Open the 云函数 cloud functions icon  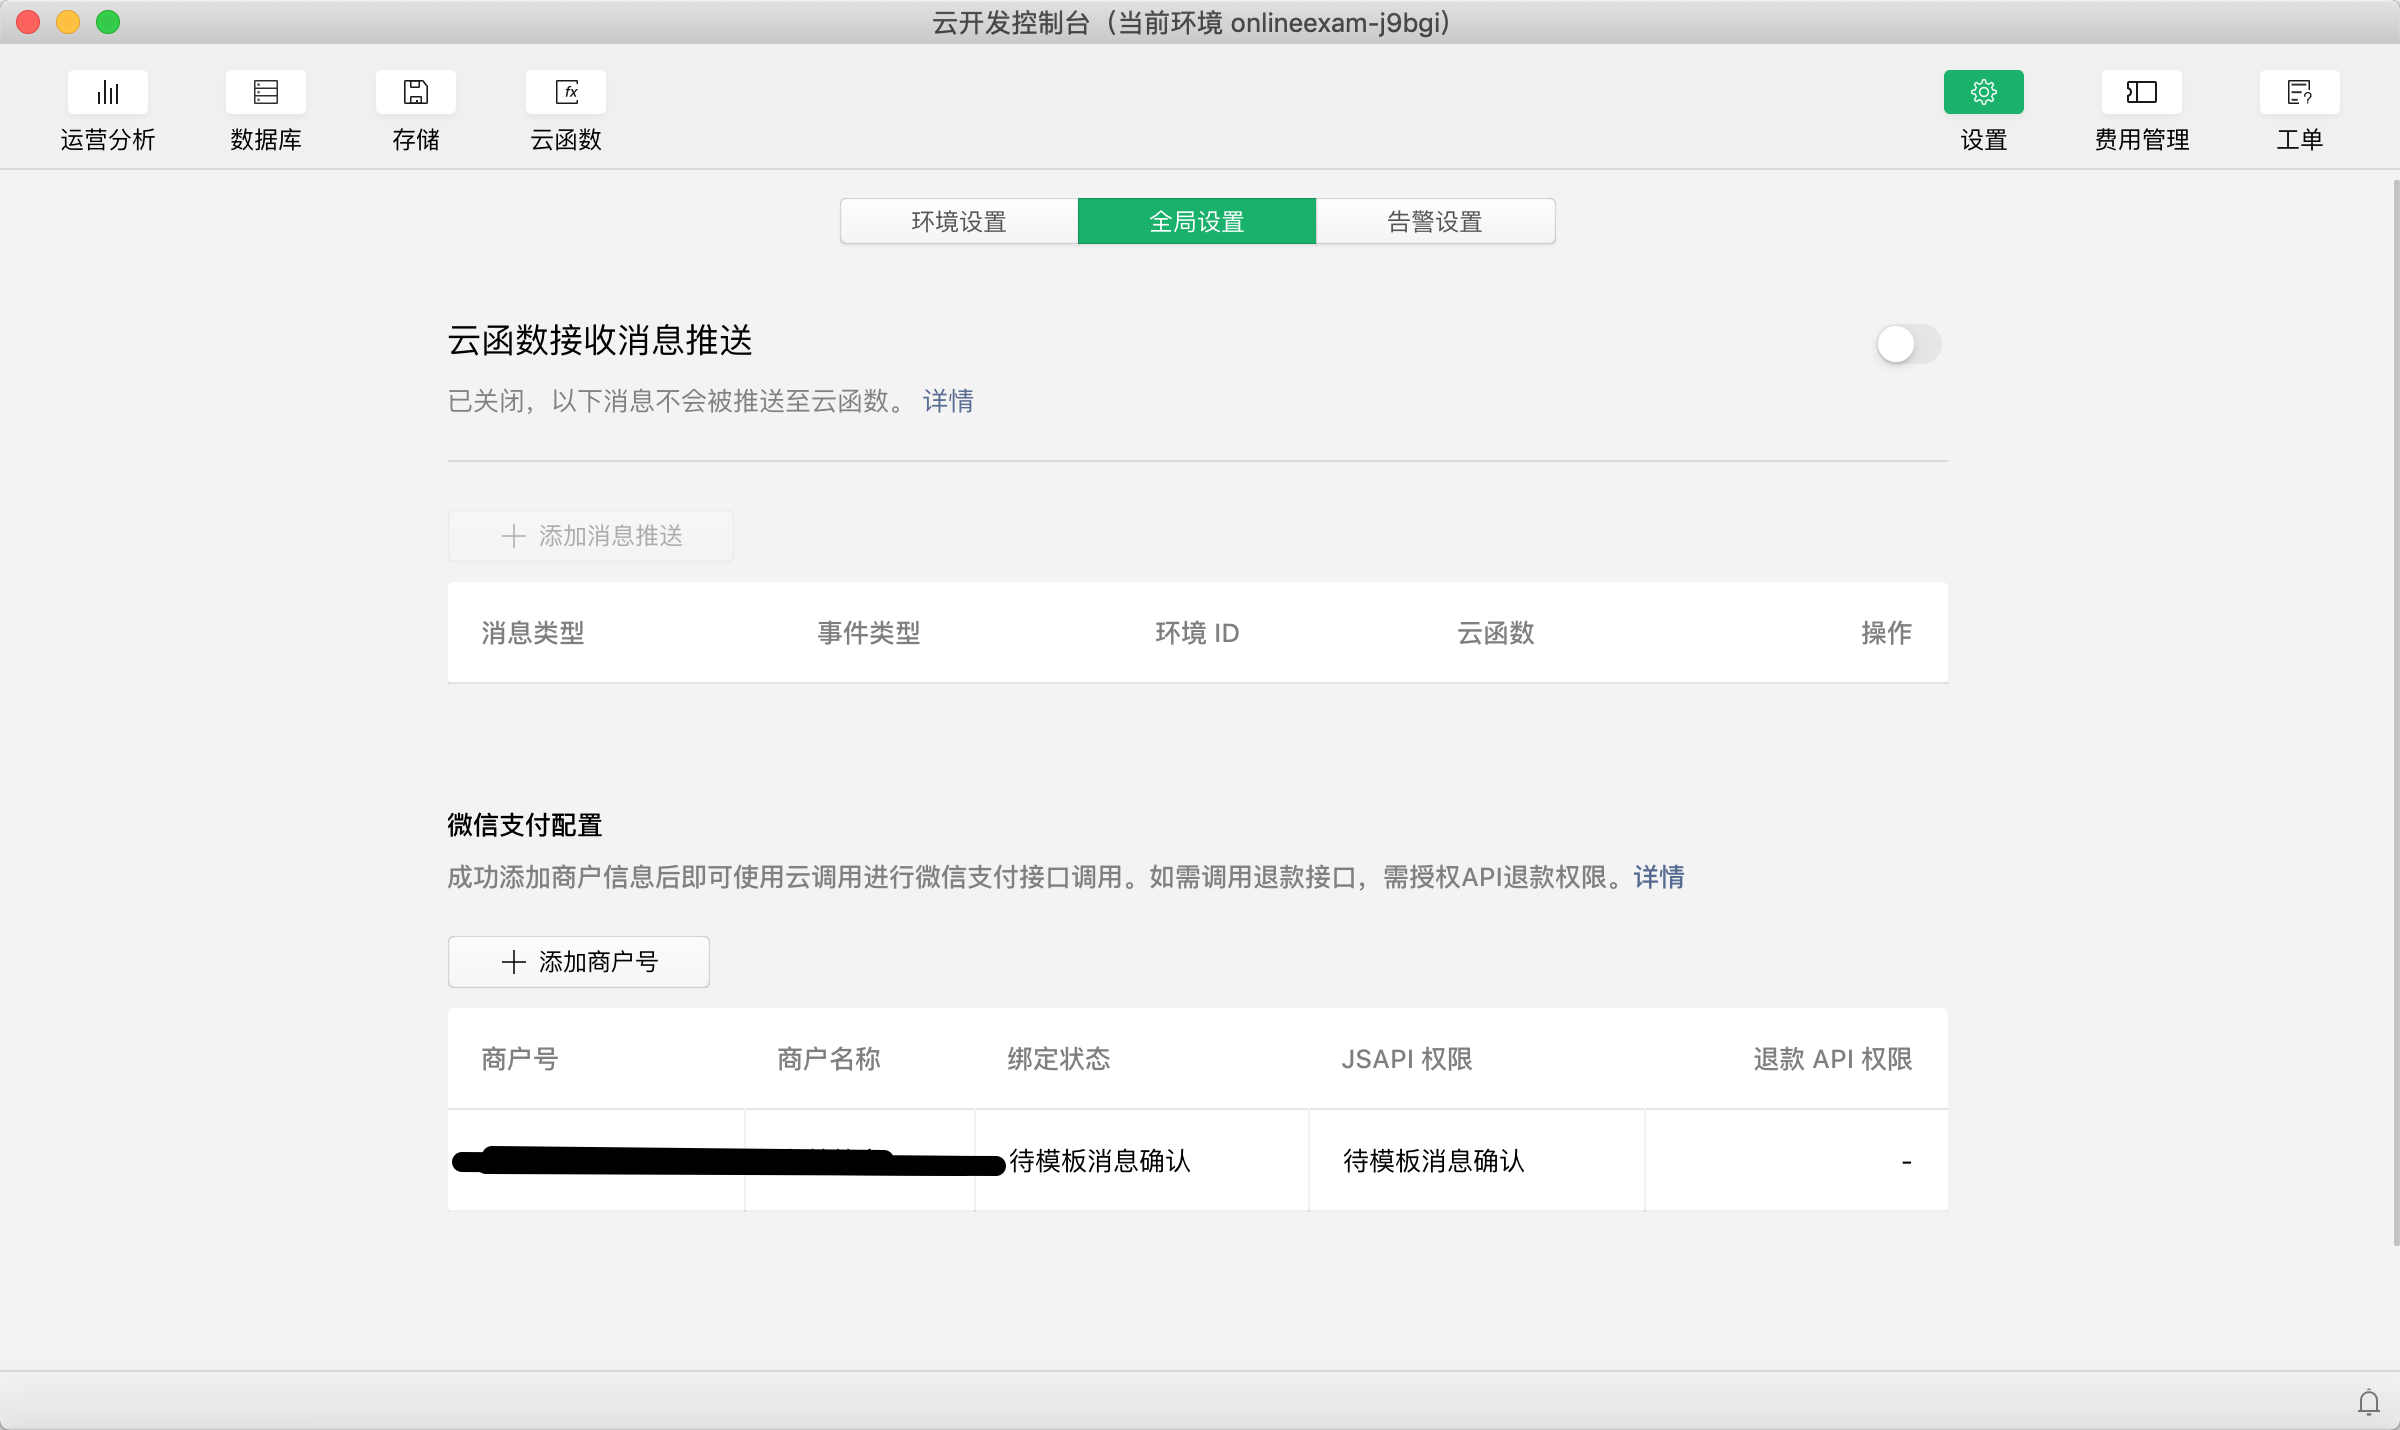[566, 93]
